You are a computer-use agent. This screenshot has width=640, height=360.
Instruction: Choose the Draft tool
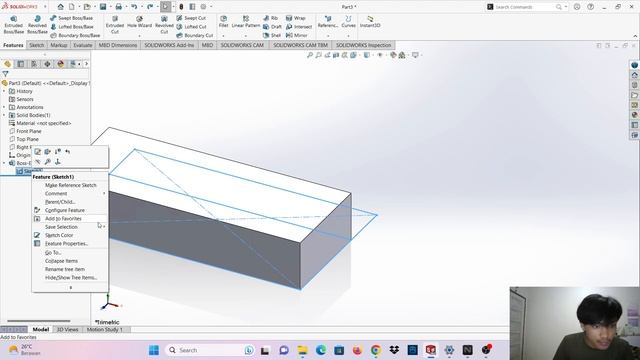[272, 27]
